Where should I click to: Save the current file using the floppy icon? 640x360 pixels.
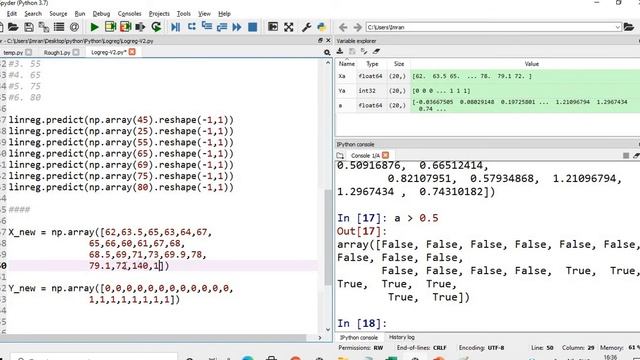point(29,27)
